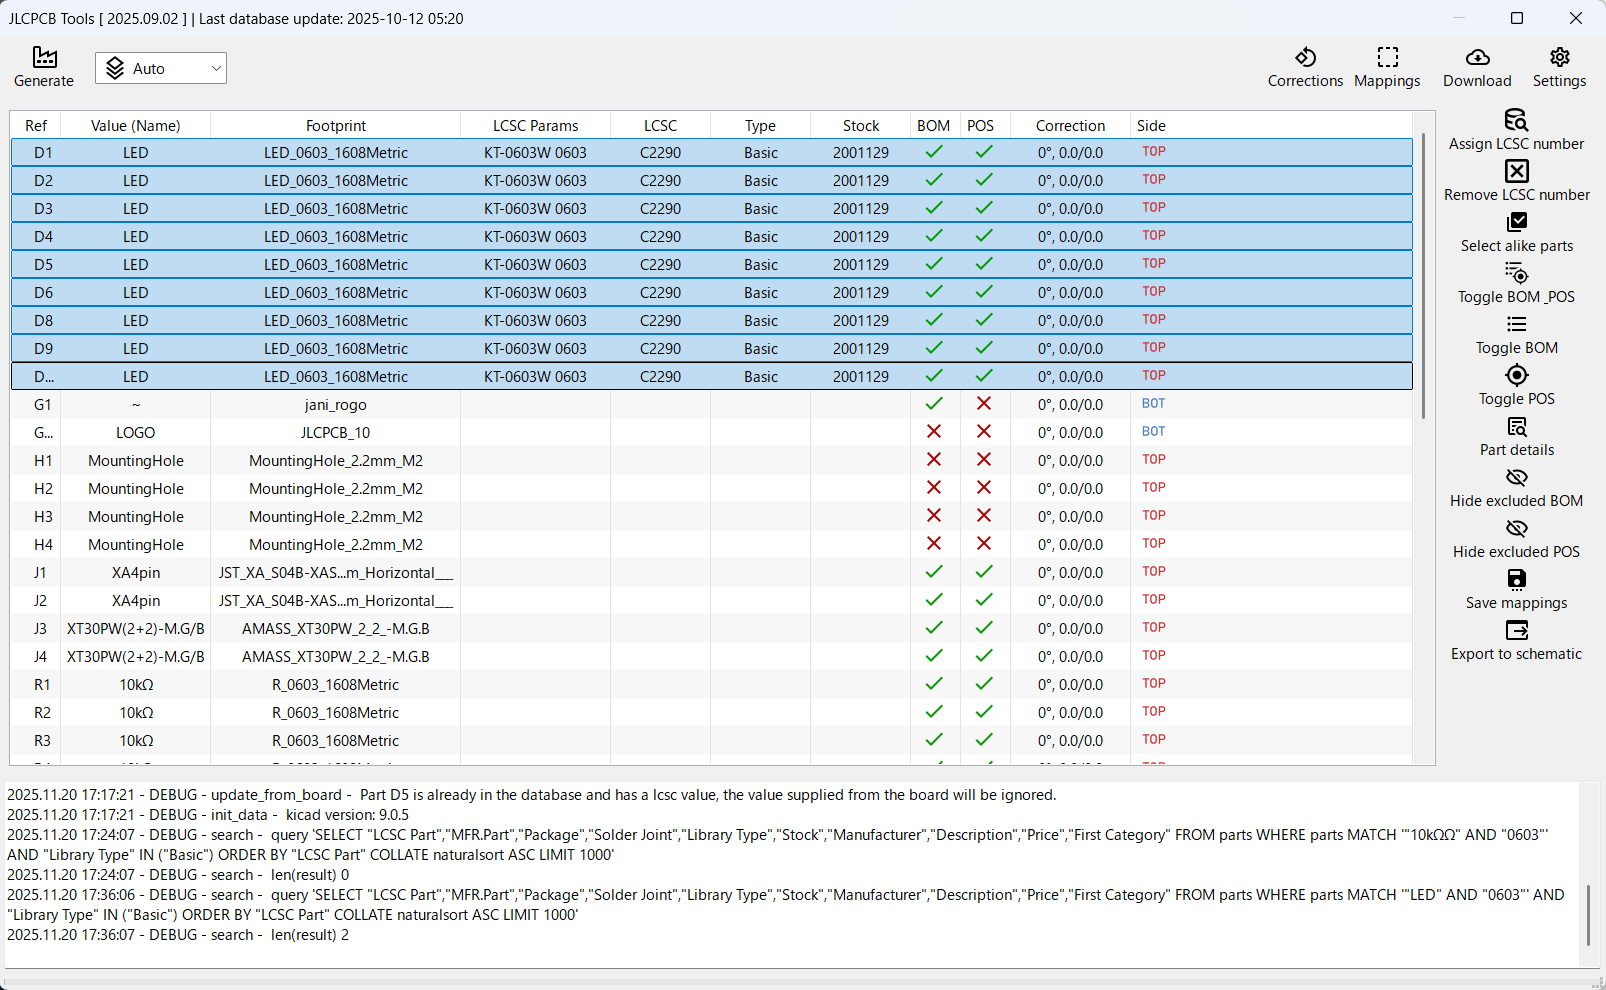Sort by the Value (Name) column header
This screenshot has width=1606, height=990.
tap(136, 125)
